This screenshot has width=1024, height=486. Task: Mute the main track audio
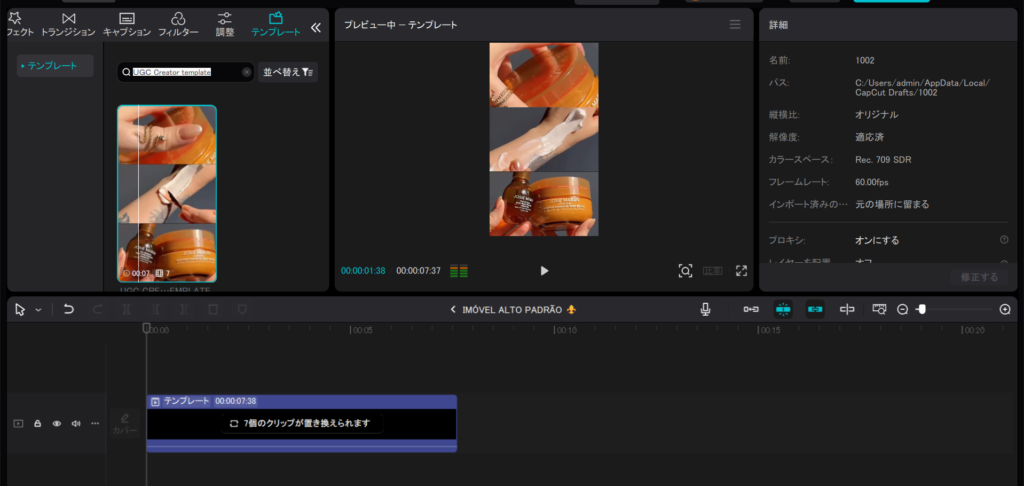click(x=76, y=423)
